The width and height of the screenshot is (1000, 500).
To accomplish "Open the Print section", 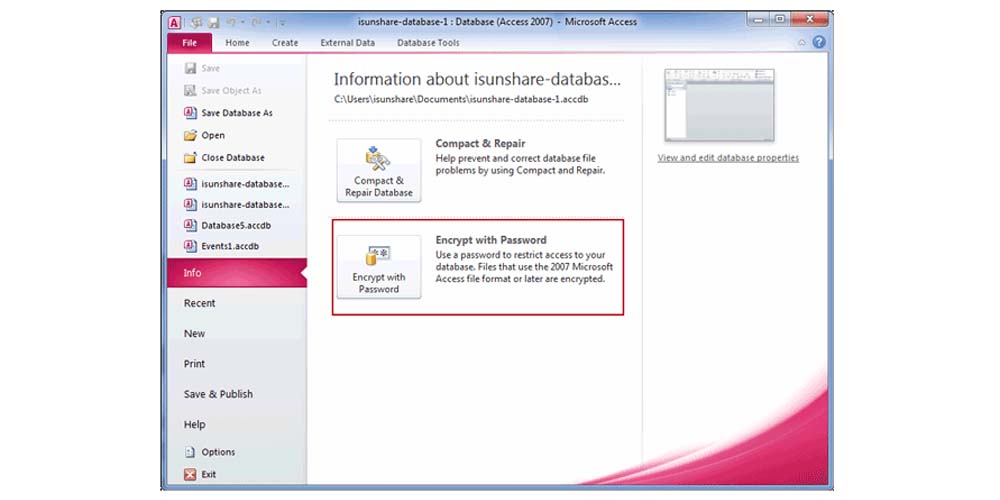I will [x=195, y=364].
